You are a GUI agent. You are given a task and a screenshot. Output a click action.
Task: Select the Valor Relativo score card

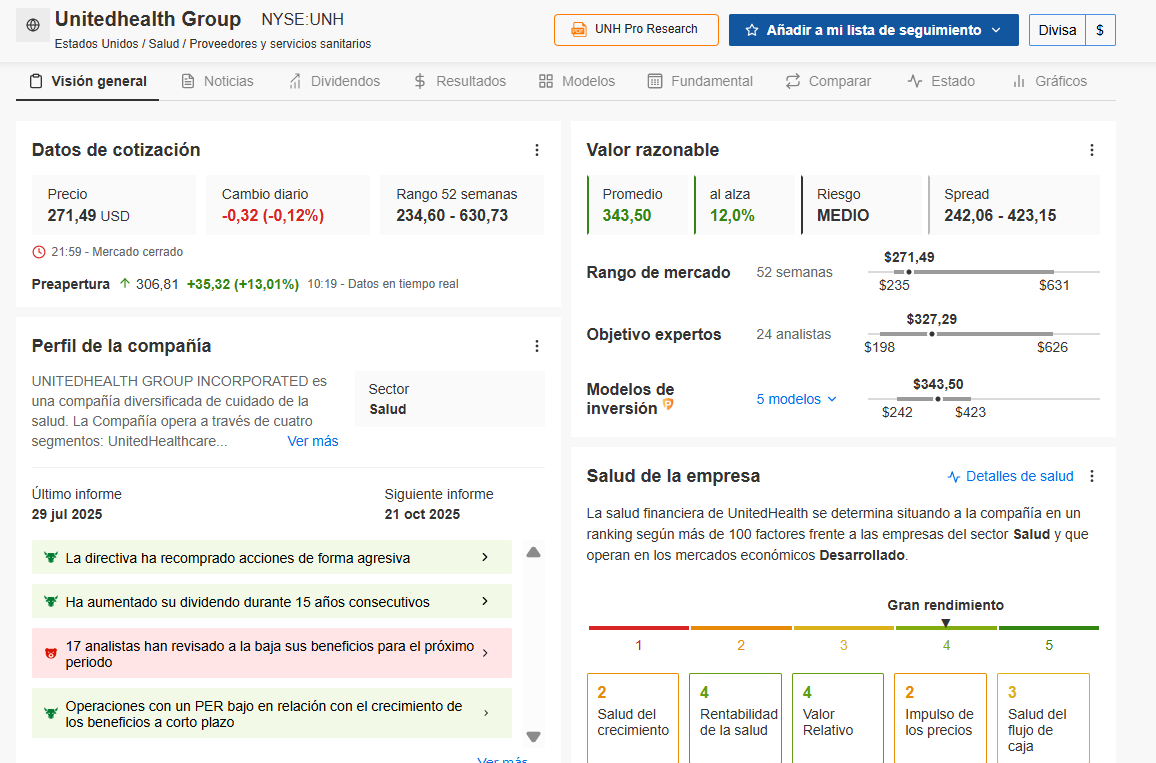click(838, 718)
